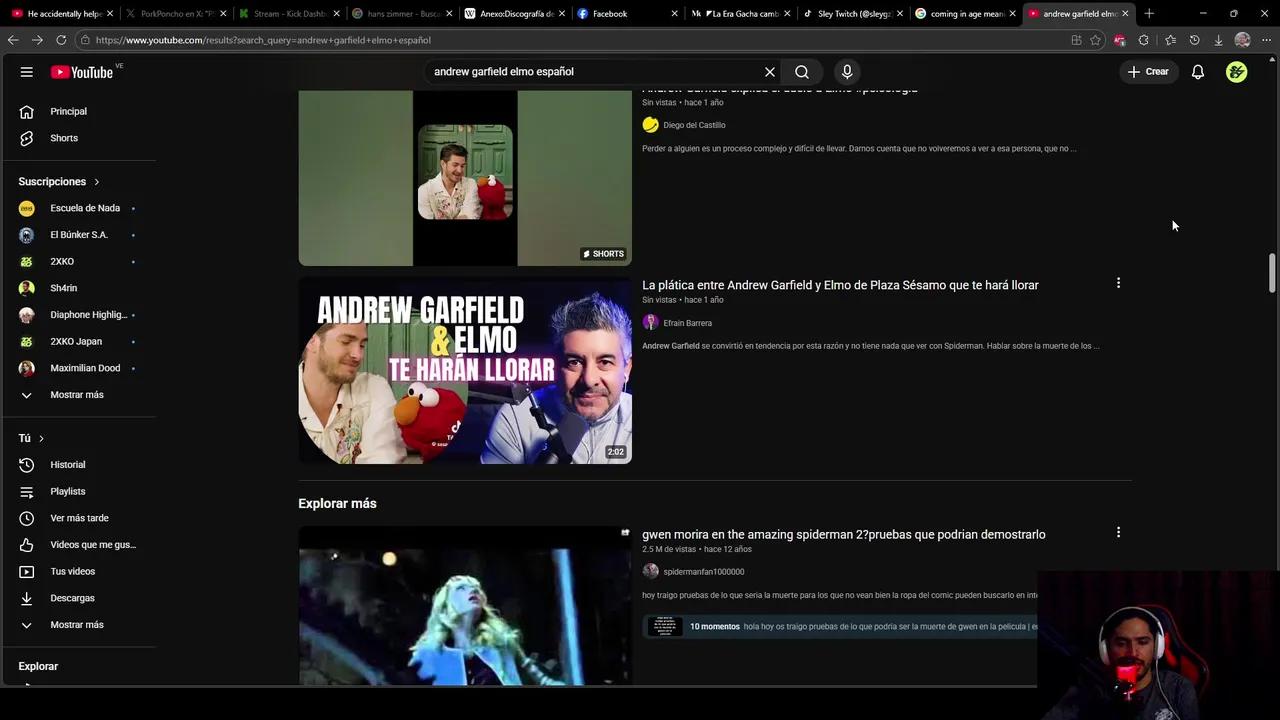This screenshot has height=720, width=1280.
Task: Open the browser extensions puzzle icon
Action: pyautogui.click(x=1144, y=40)
